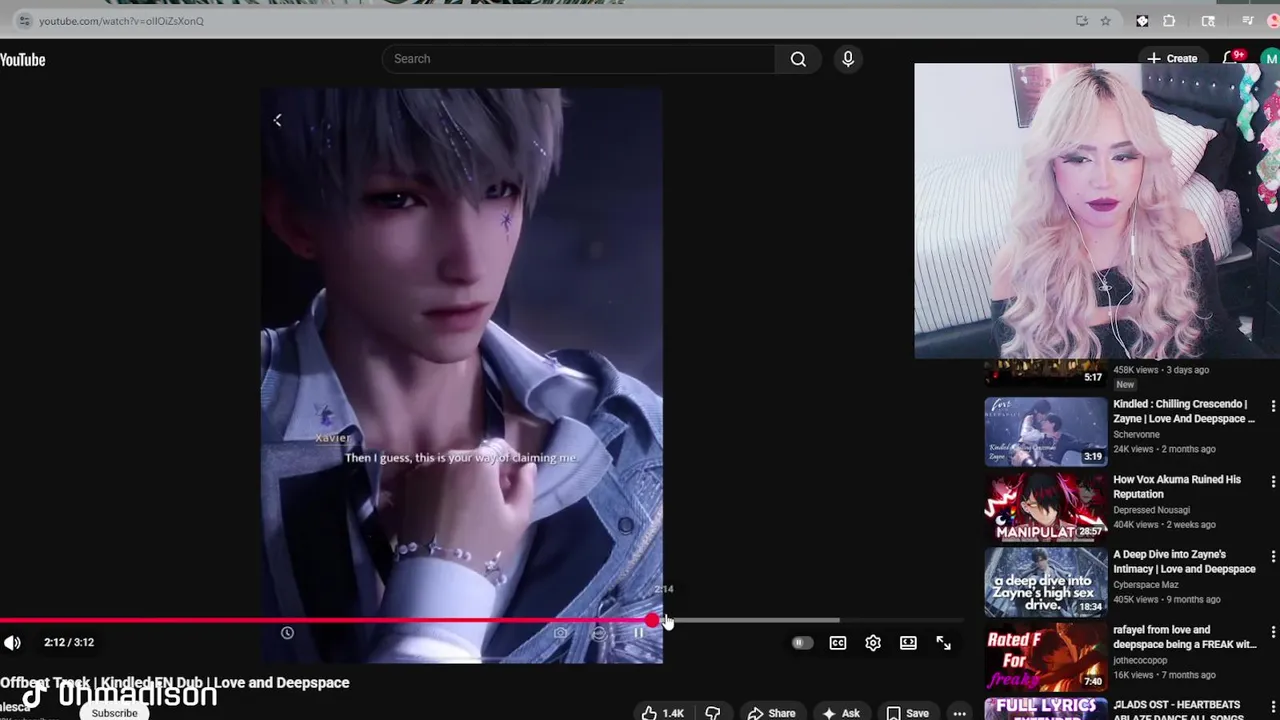
Task: Open the 5:17 video thumbnail
Action: coord(1046,372)
